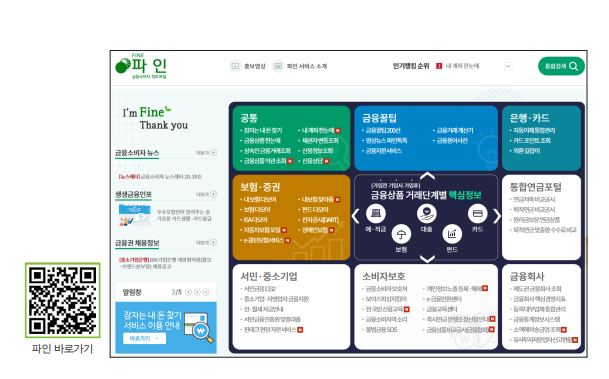Expand the 인기랭킹 순위 dropdown arrow
The image size is (609, 379).
pyautogui.click(x=508, y=66)
